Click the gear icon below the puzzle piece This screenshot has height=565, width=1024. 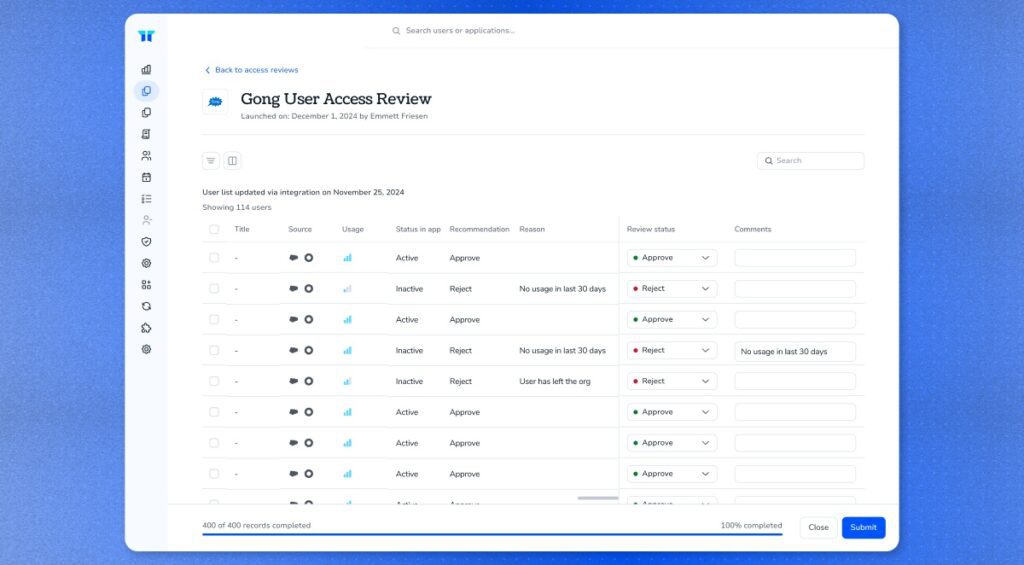(146, 349)
